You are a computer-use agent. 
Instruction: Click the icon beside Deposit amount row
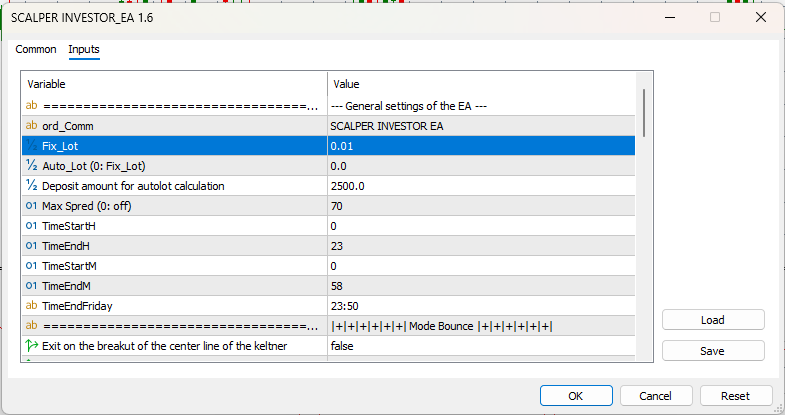pos(32,186)
